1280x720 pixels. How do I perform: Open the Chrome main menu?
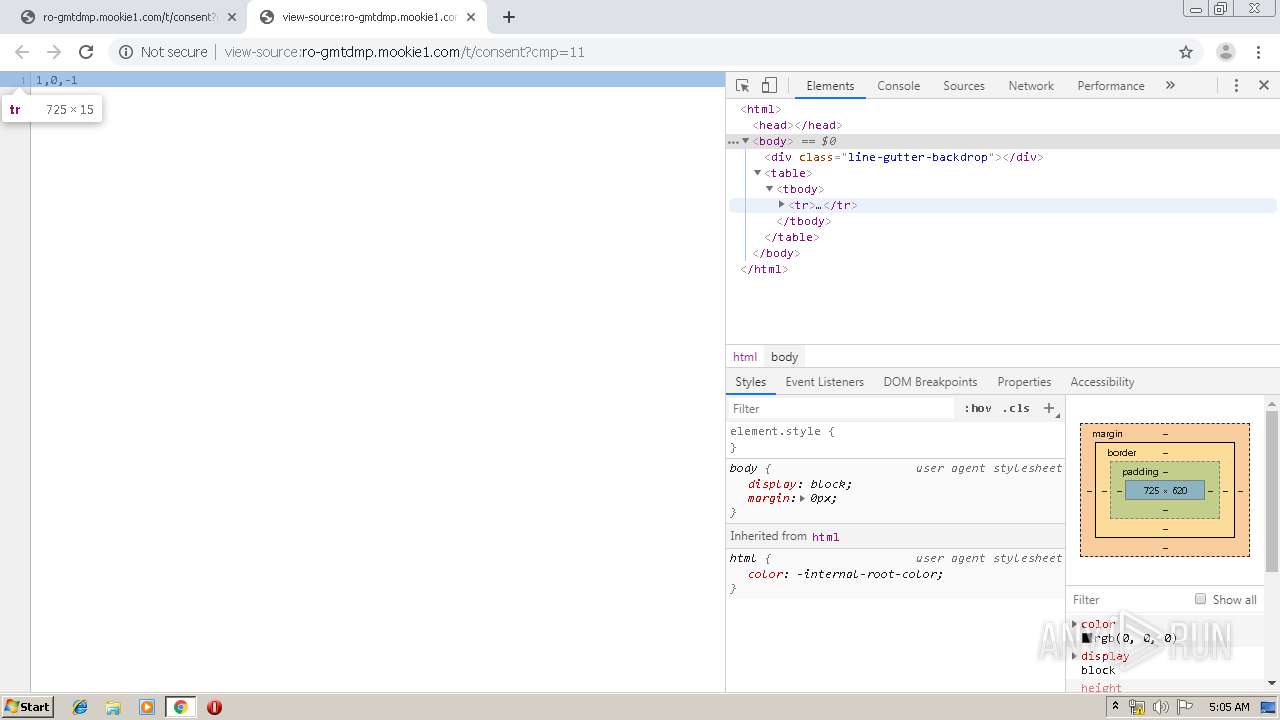(x=1258, y=52)
